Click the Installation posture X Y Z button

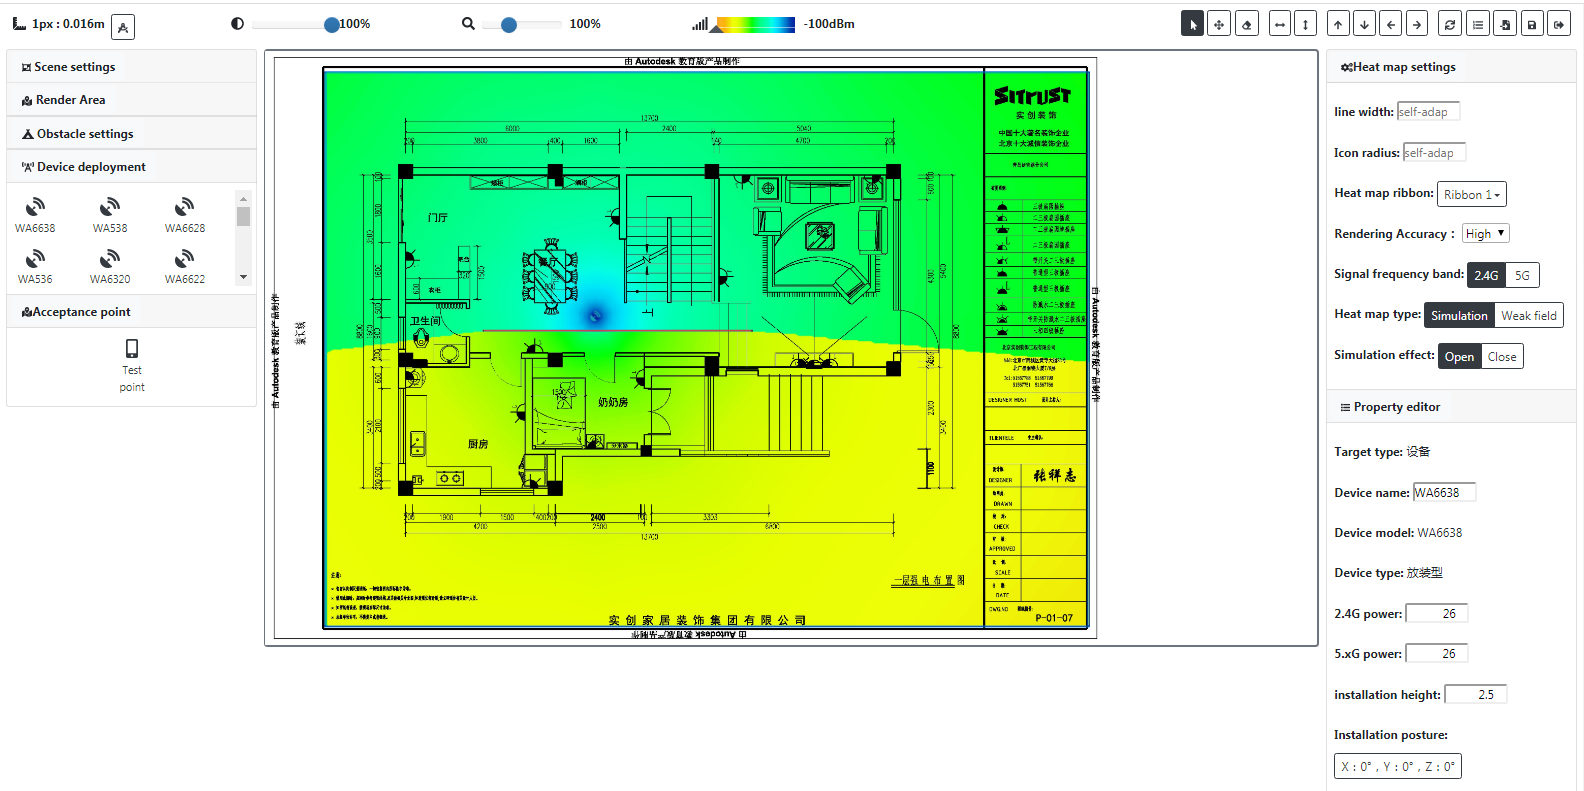coord(1397,767)
